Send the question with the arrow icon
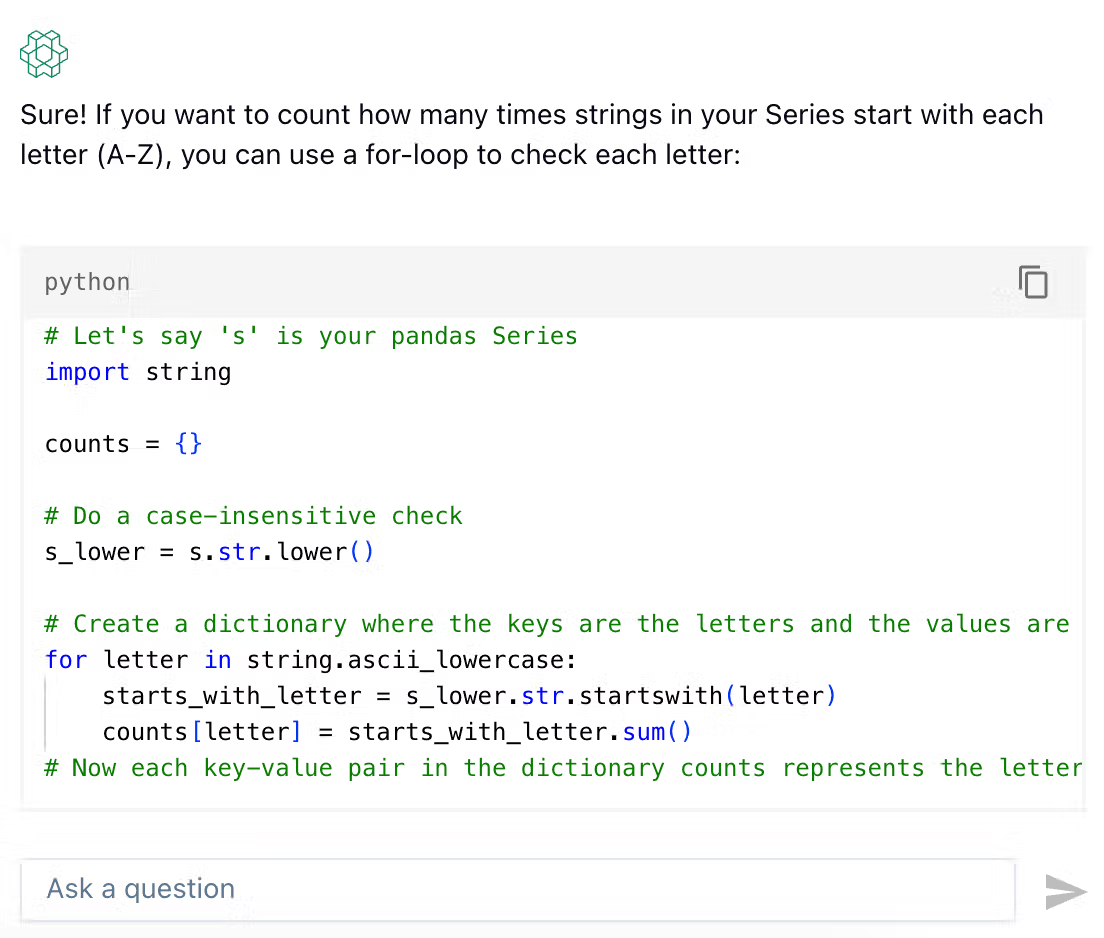This screenshot has height=938, width=1104. [x=1065, y=892]
